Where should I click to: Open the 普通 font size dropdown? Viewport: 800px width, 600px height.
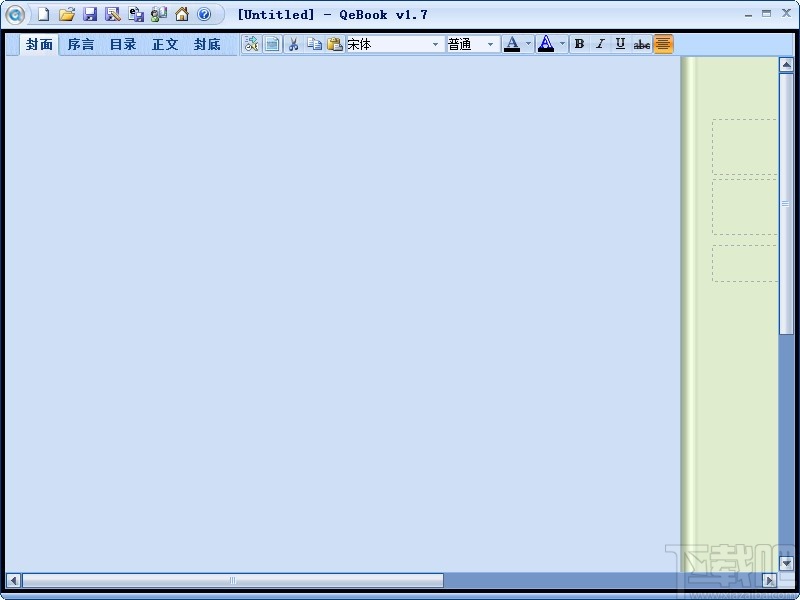pos(491,43)
